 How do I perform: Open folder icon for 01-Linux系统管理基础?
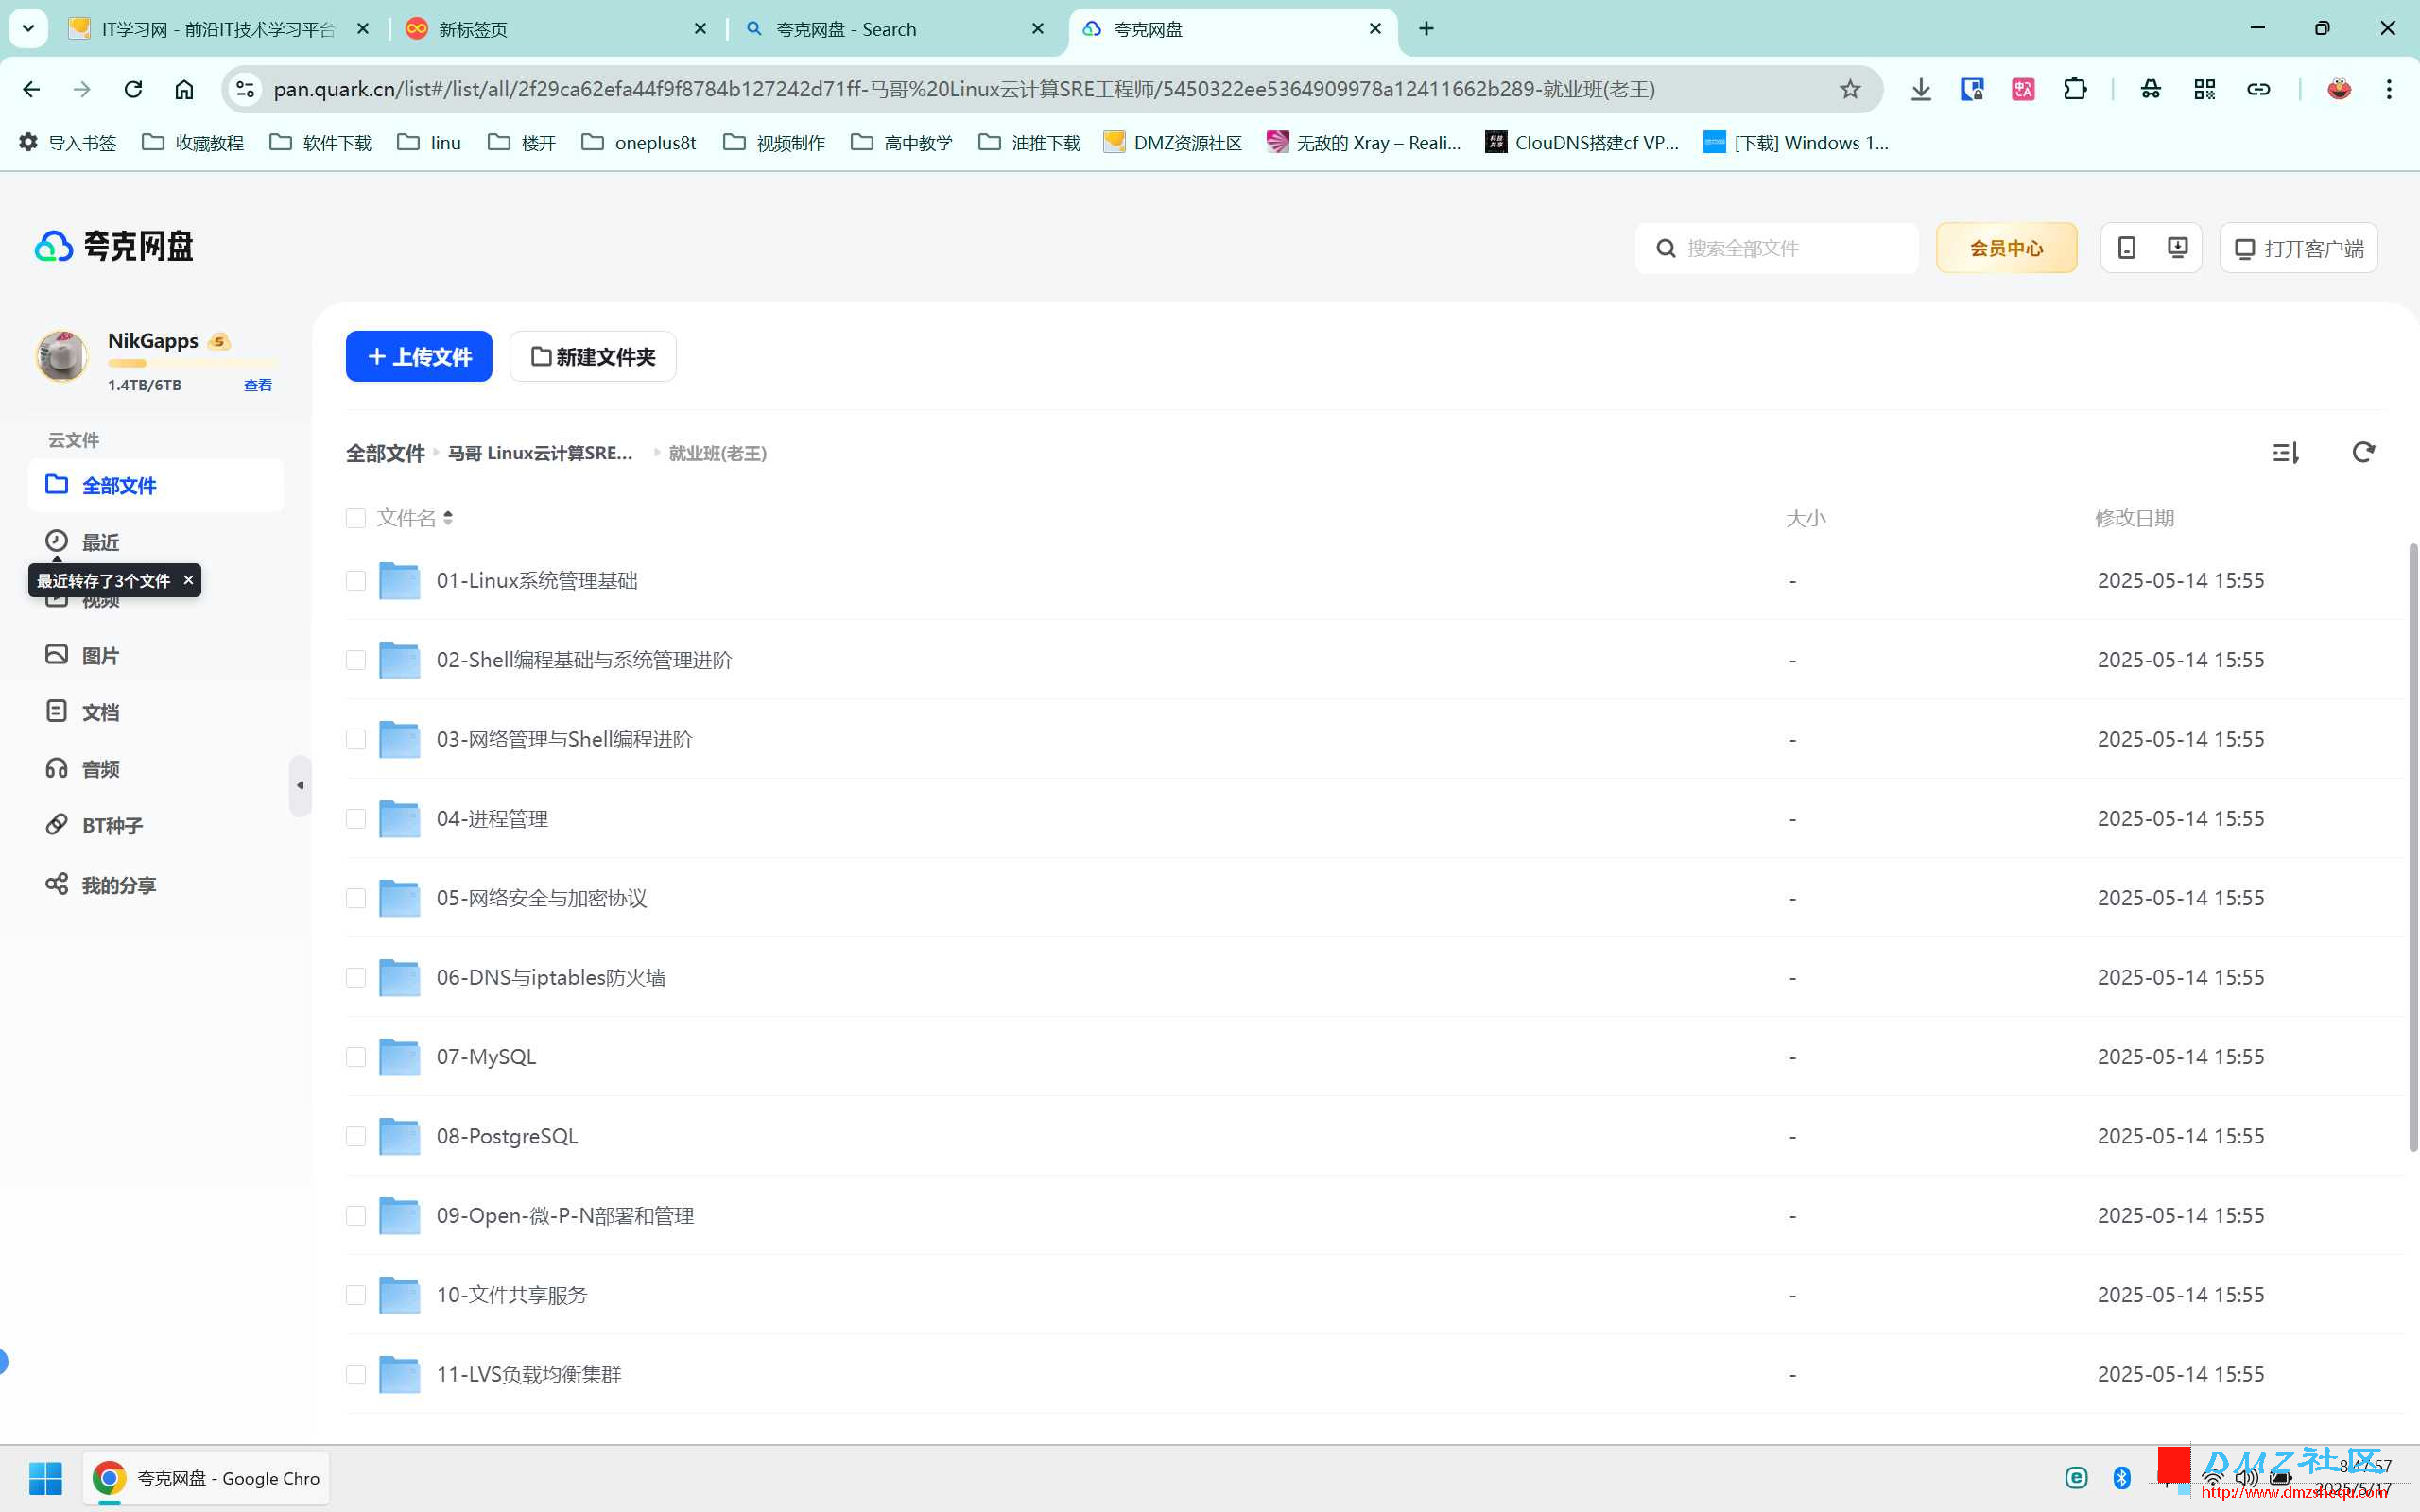coord(399,581)
